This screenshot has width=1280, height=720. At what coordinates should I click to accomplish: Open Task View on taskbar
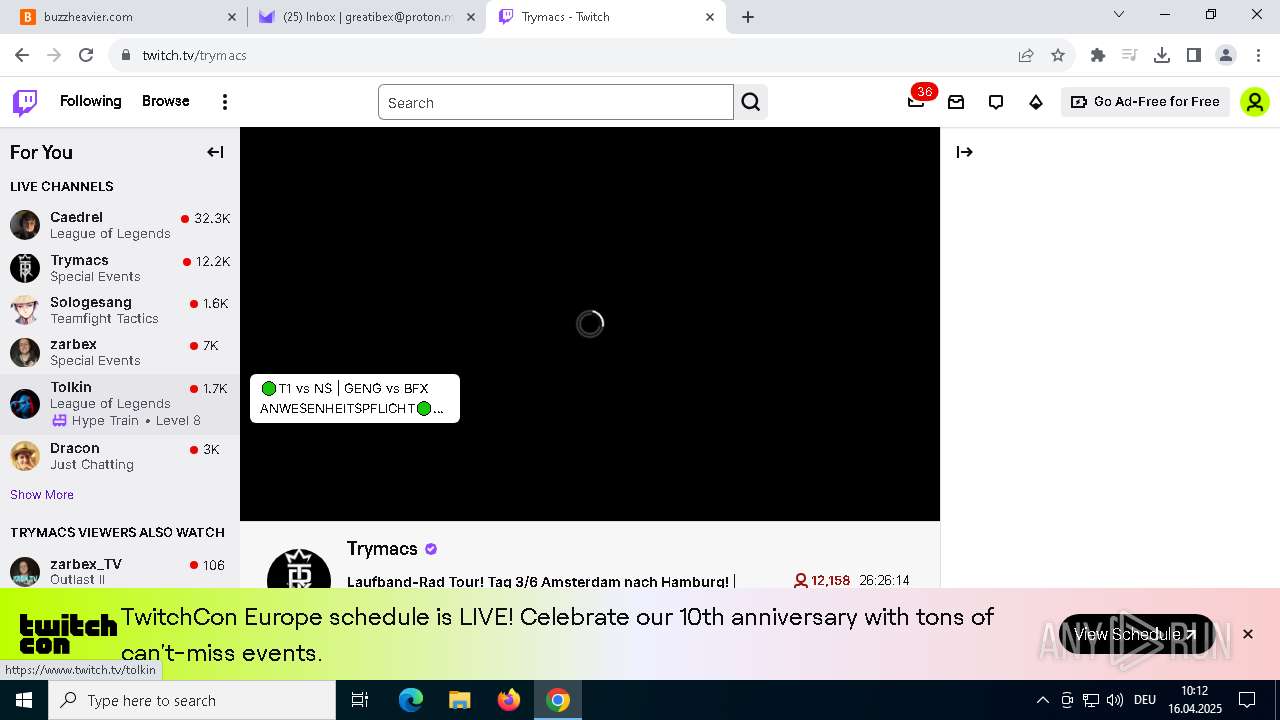tap(360, 700)
